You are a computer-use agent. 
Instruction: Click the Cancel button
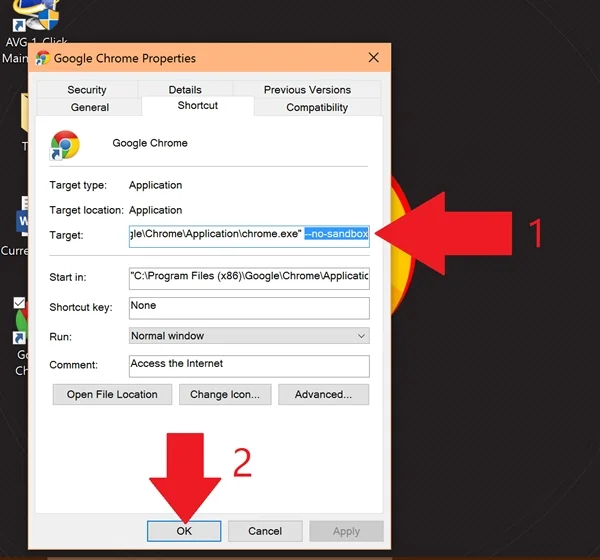265,531
